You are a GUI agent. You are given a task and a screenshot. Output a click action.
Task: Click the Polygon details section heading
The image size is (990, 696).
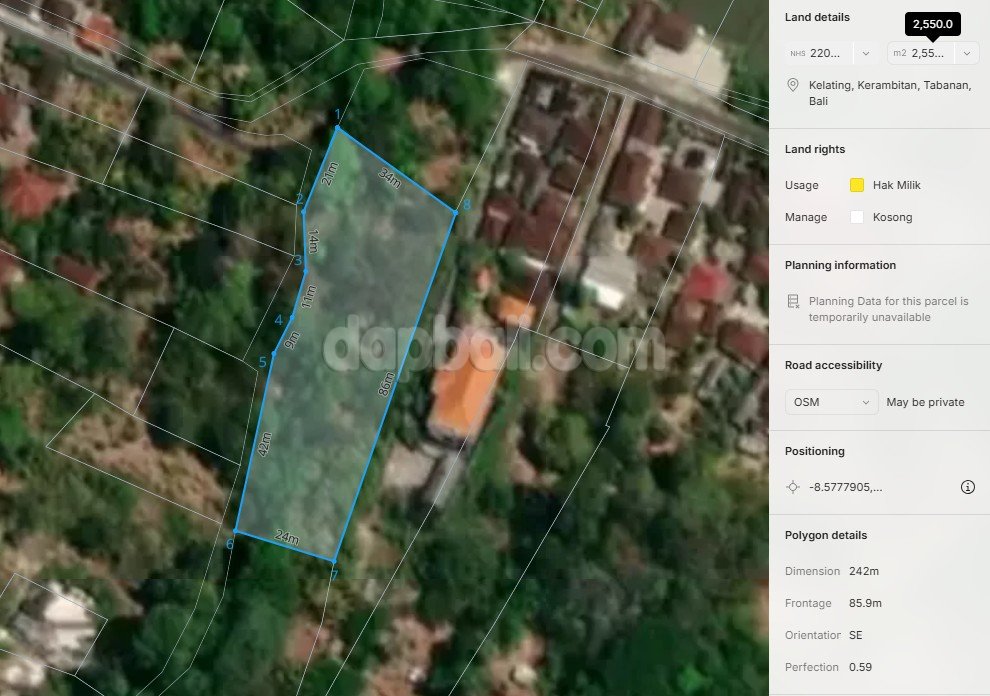(x=826, y=535)
